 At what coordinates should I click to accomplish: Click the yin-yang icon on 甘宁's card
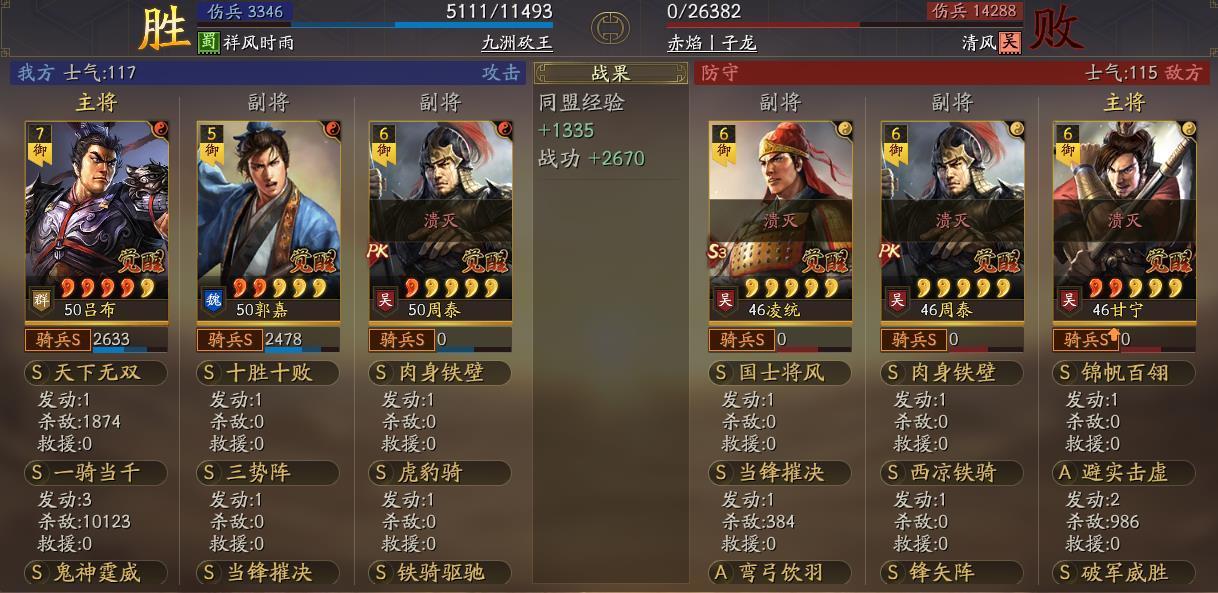1186,129
